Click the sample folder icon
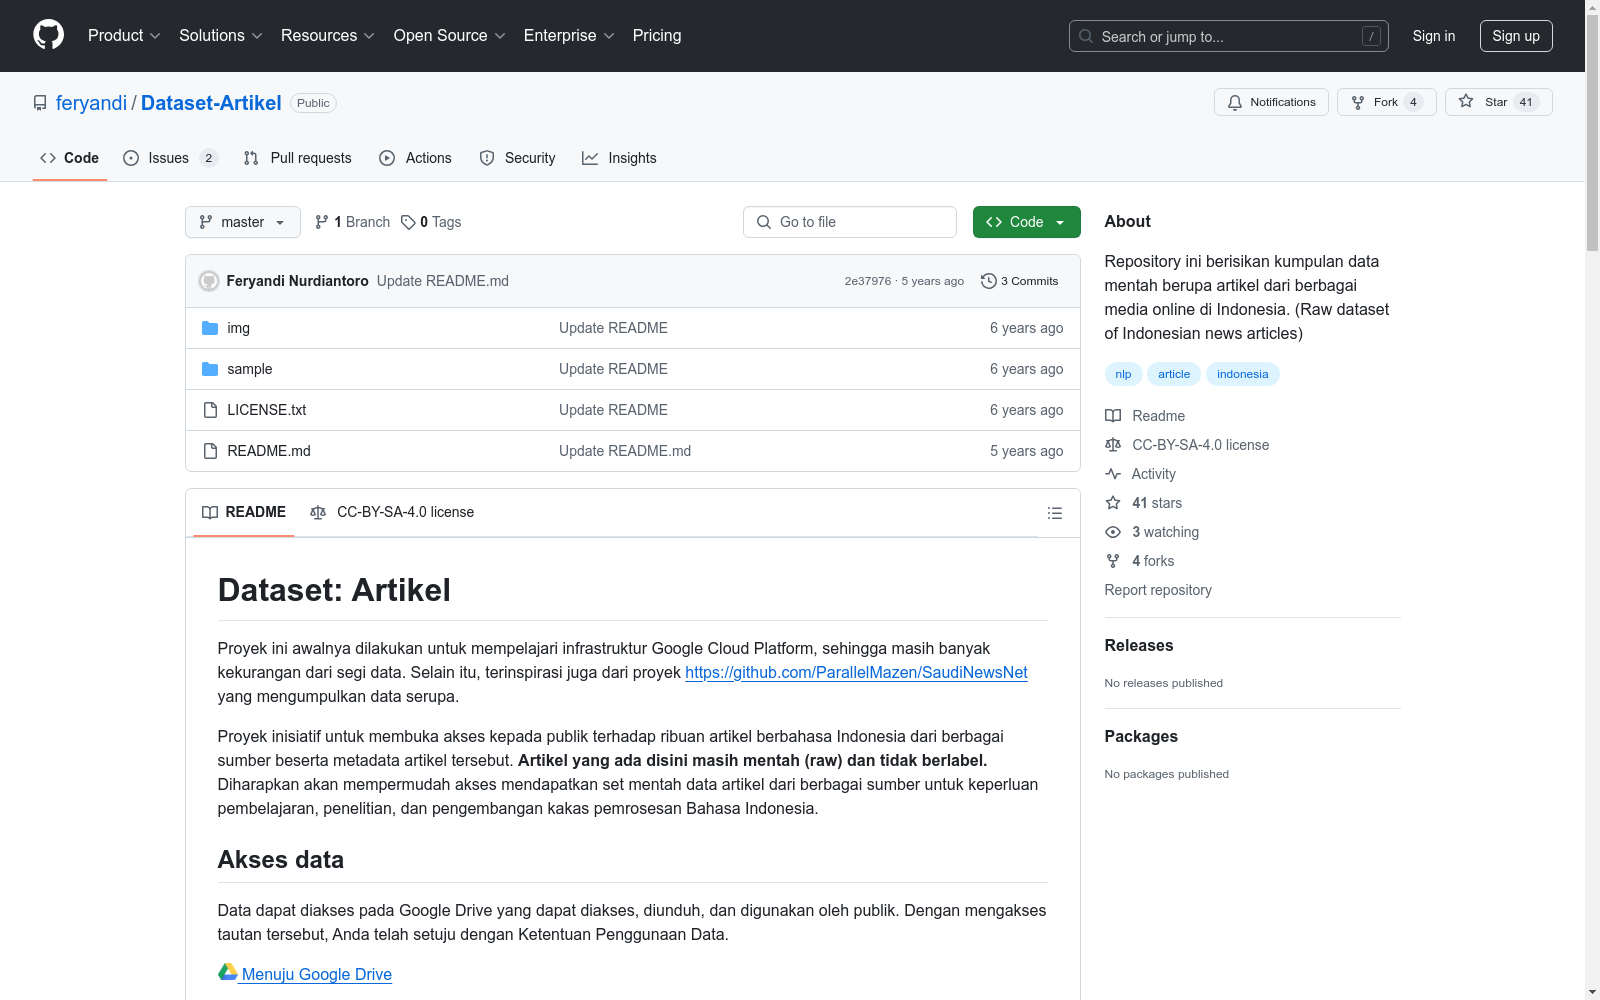The width and height of the screenshot is (1600, 1000). (210, 369)
